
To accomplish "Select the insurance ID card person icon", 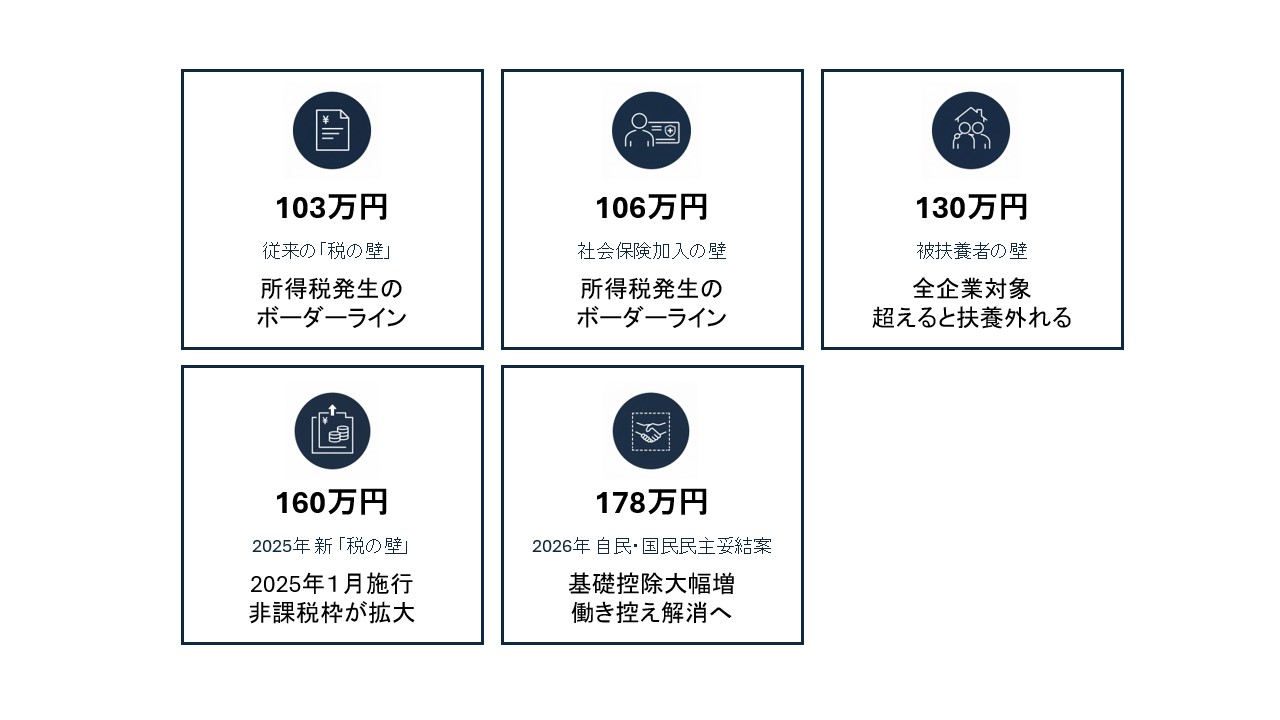I will [652, 131].
